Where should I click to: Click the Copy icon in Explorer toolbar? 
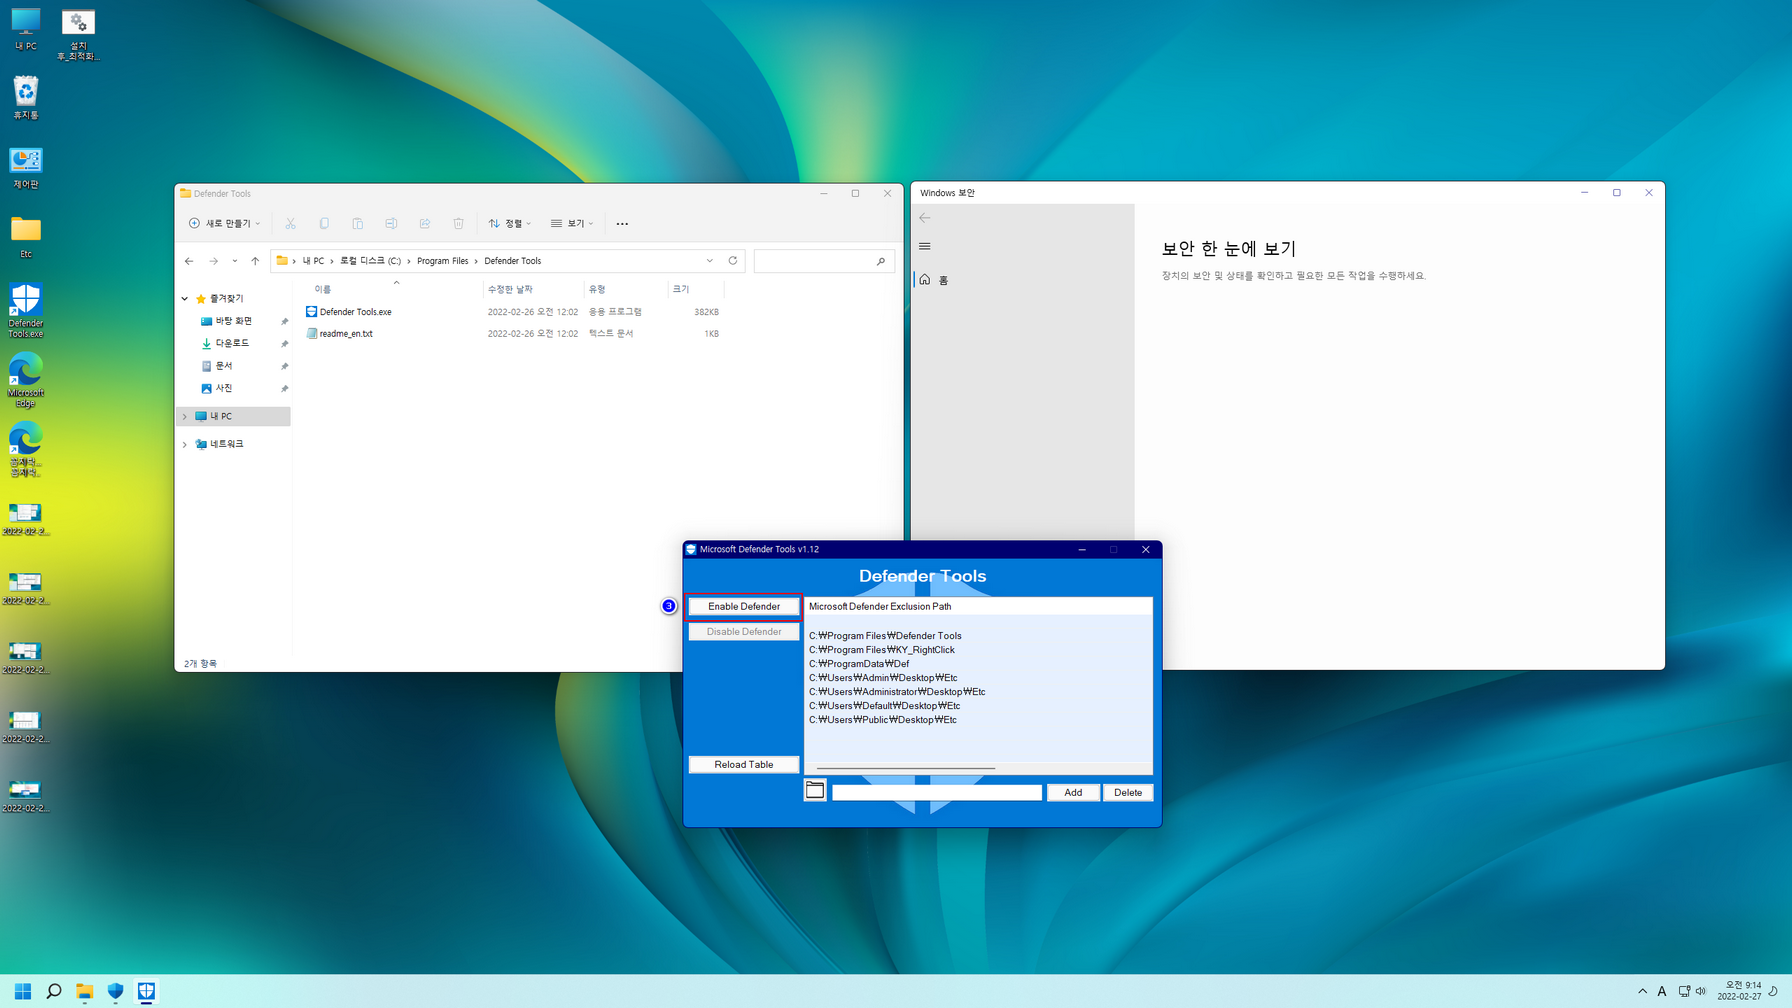pos(324,223)
